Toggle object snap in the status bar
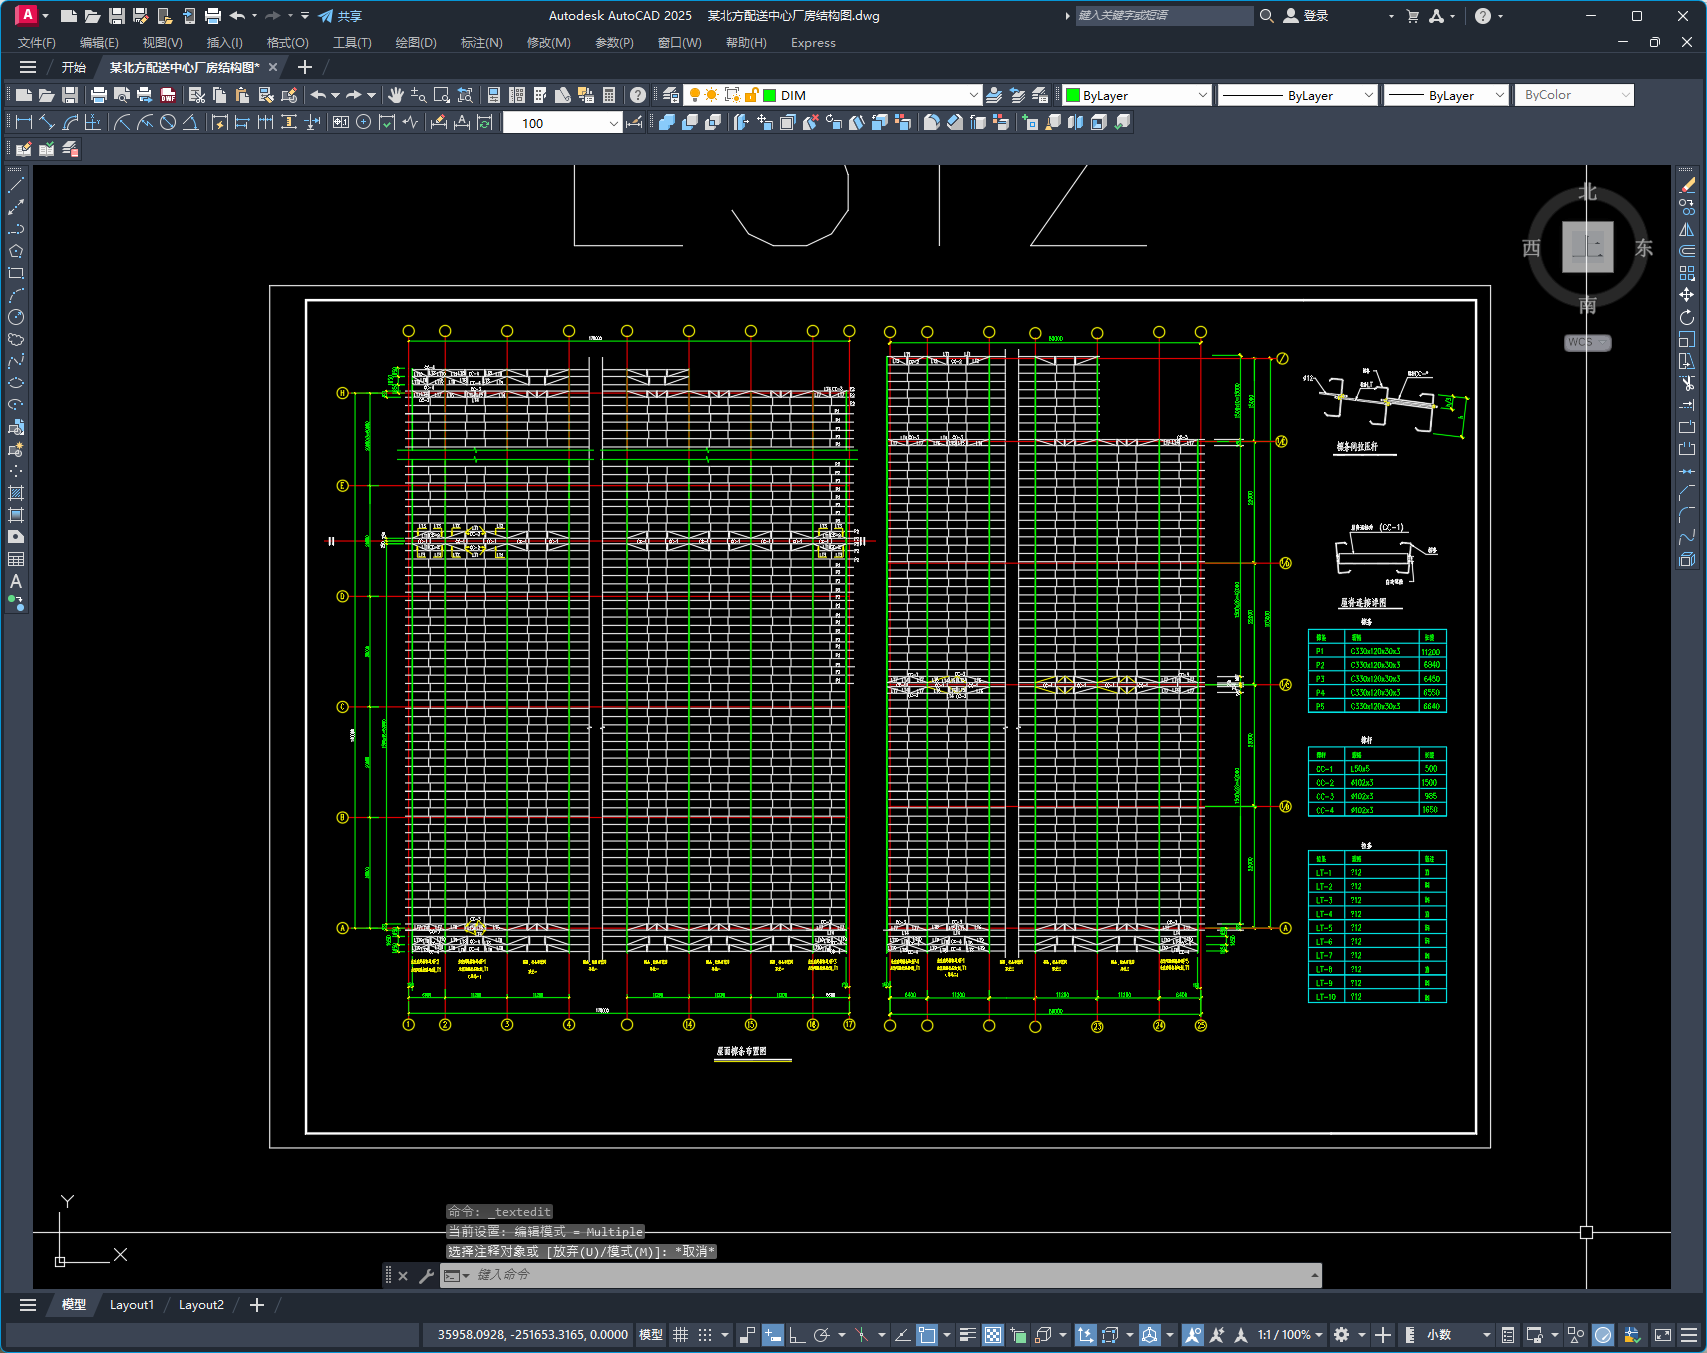The width and height of the screenshot is (1707, 1353). pos(927,1335)
